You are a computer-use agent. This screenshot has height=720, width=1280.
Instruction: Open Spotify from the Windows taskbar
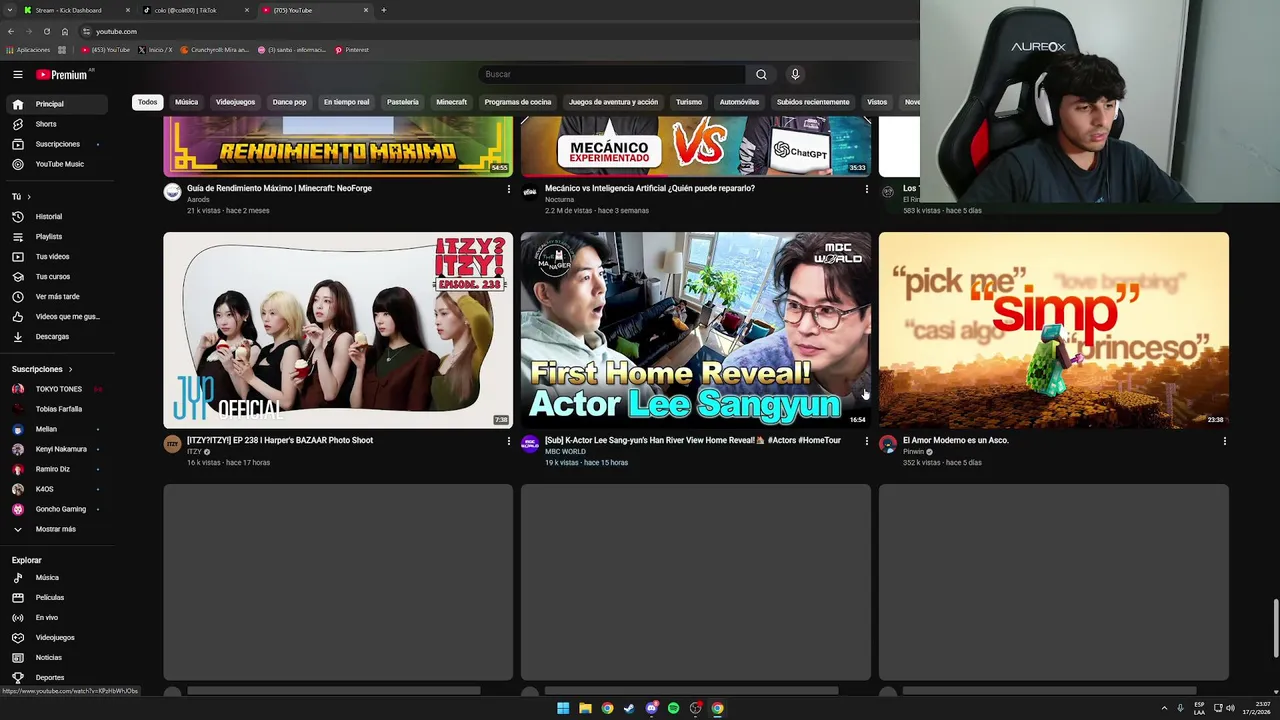pos(673,708)
